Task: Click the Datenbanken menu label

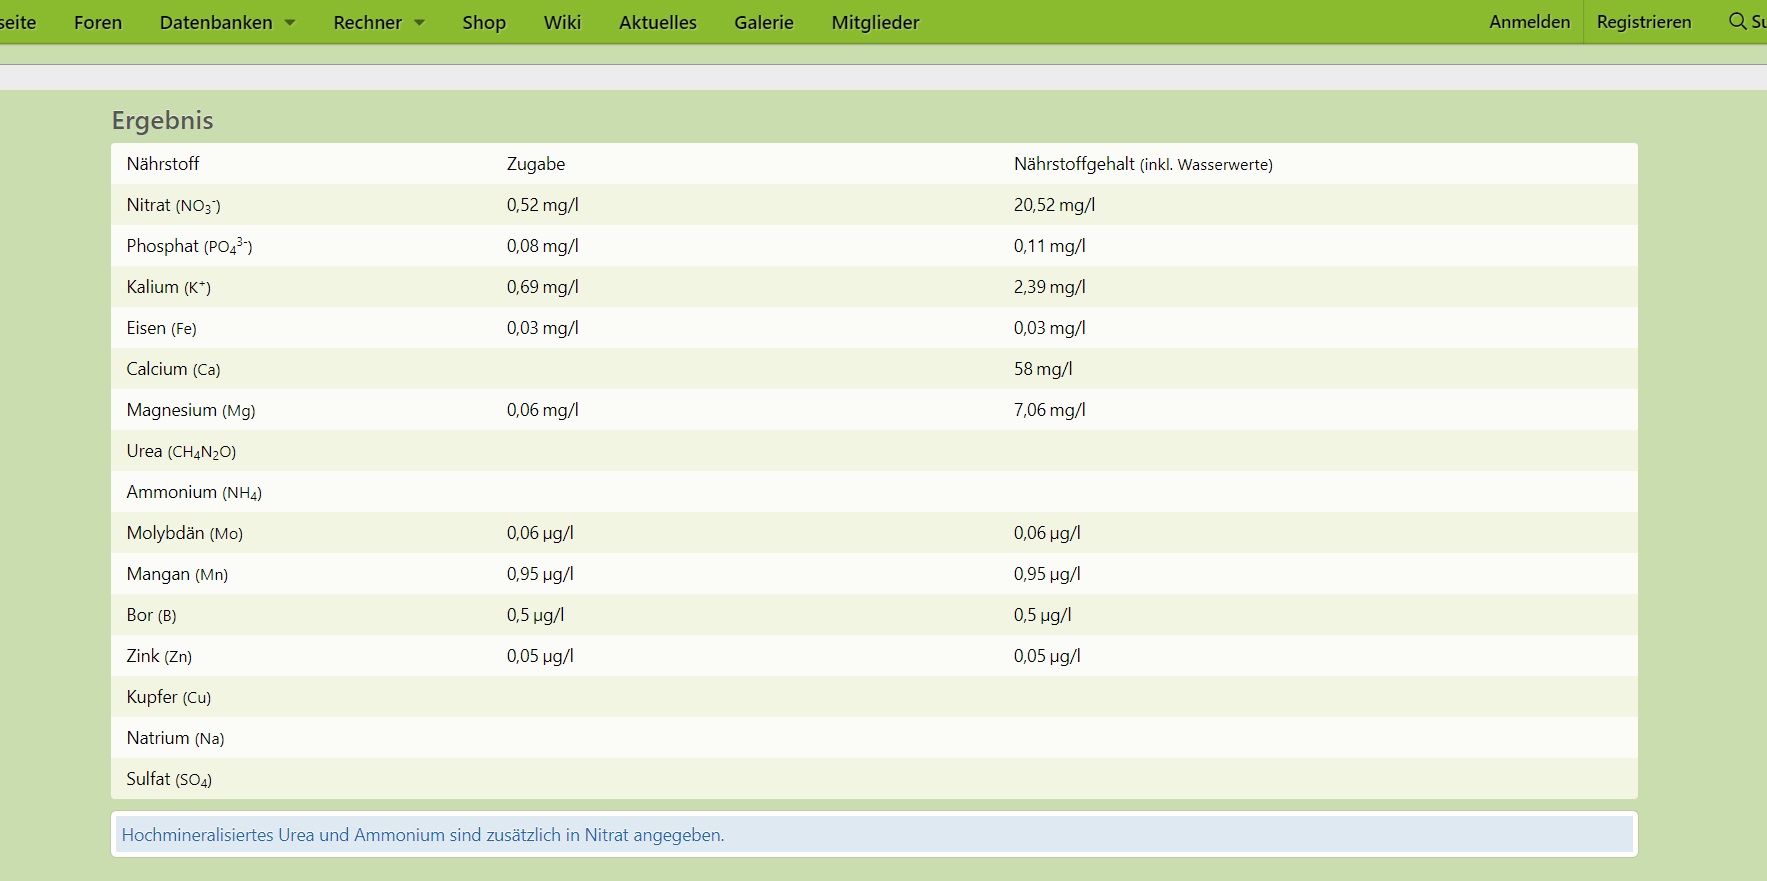Action: (216, 22)
